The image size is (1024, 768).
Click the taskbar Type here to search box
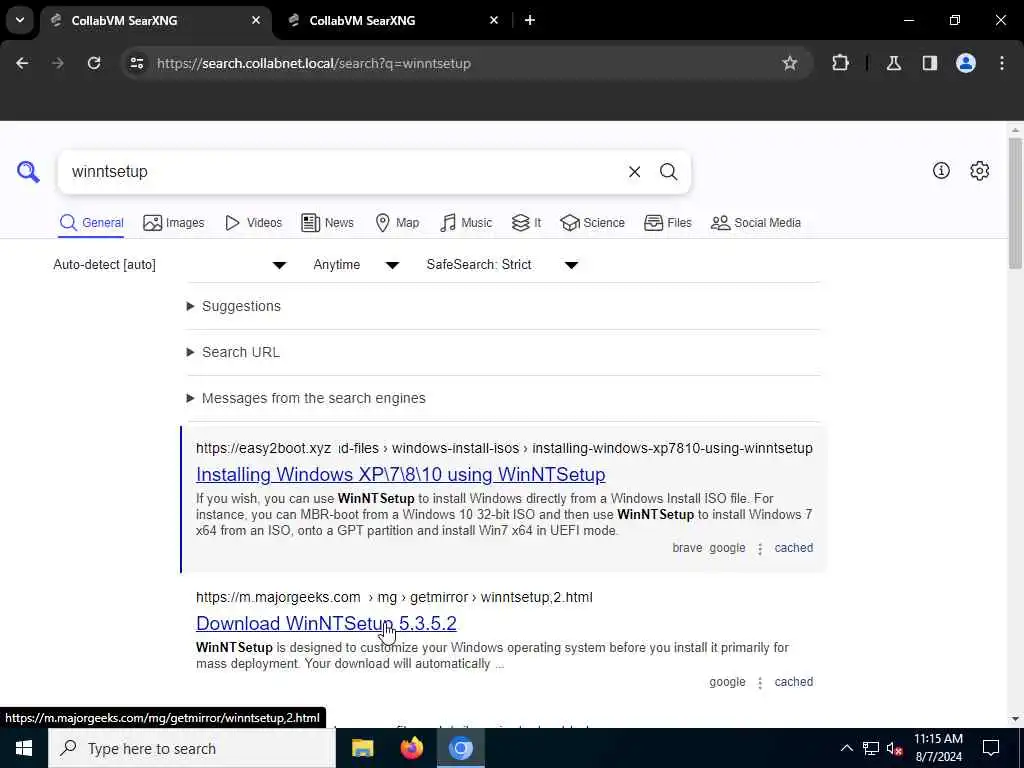[x=192, y=748]
